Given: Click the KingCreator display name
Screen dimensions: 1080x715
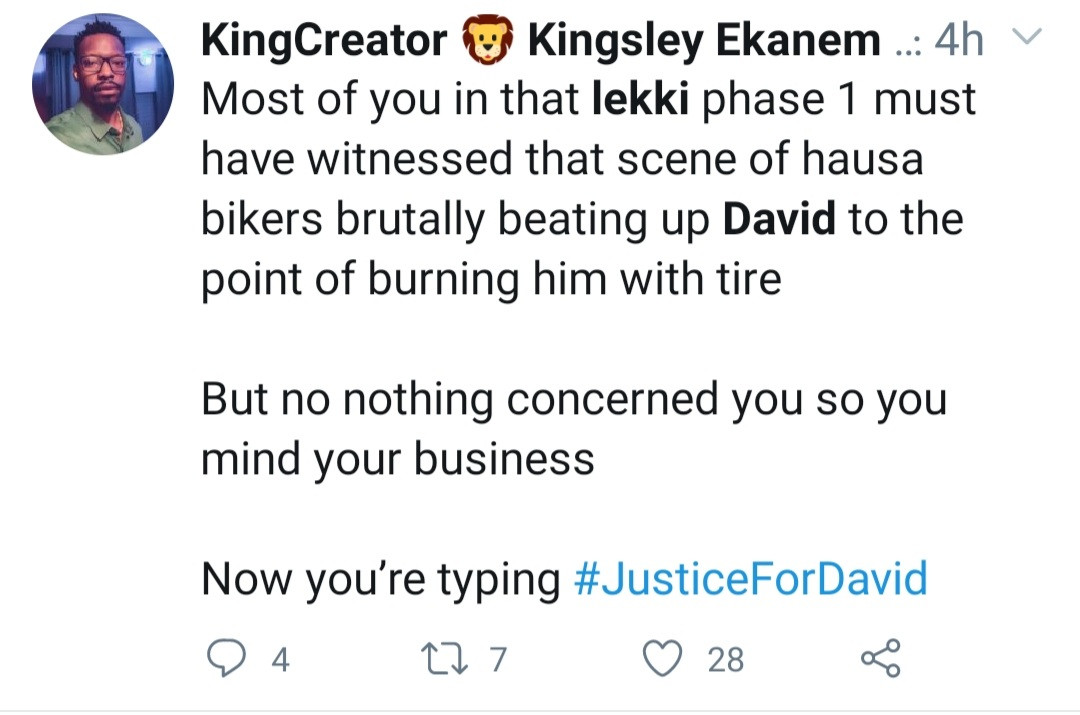Looking at the screenshot, I should coord(324,41).
